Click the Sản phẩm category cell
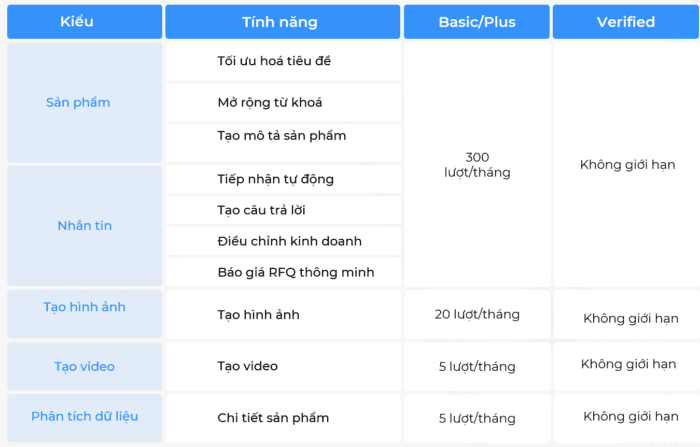The height and width of the screenshot is (447, 700). [x=78, y=102]
